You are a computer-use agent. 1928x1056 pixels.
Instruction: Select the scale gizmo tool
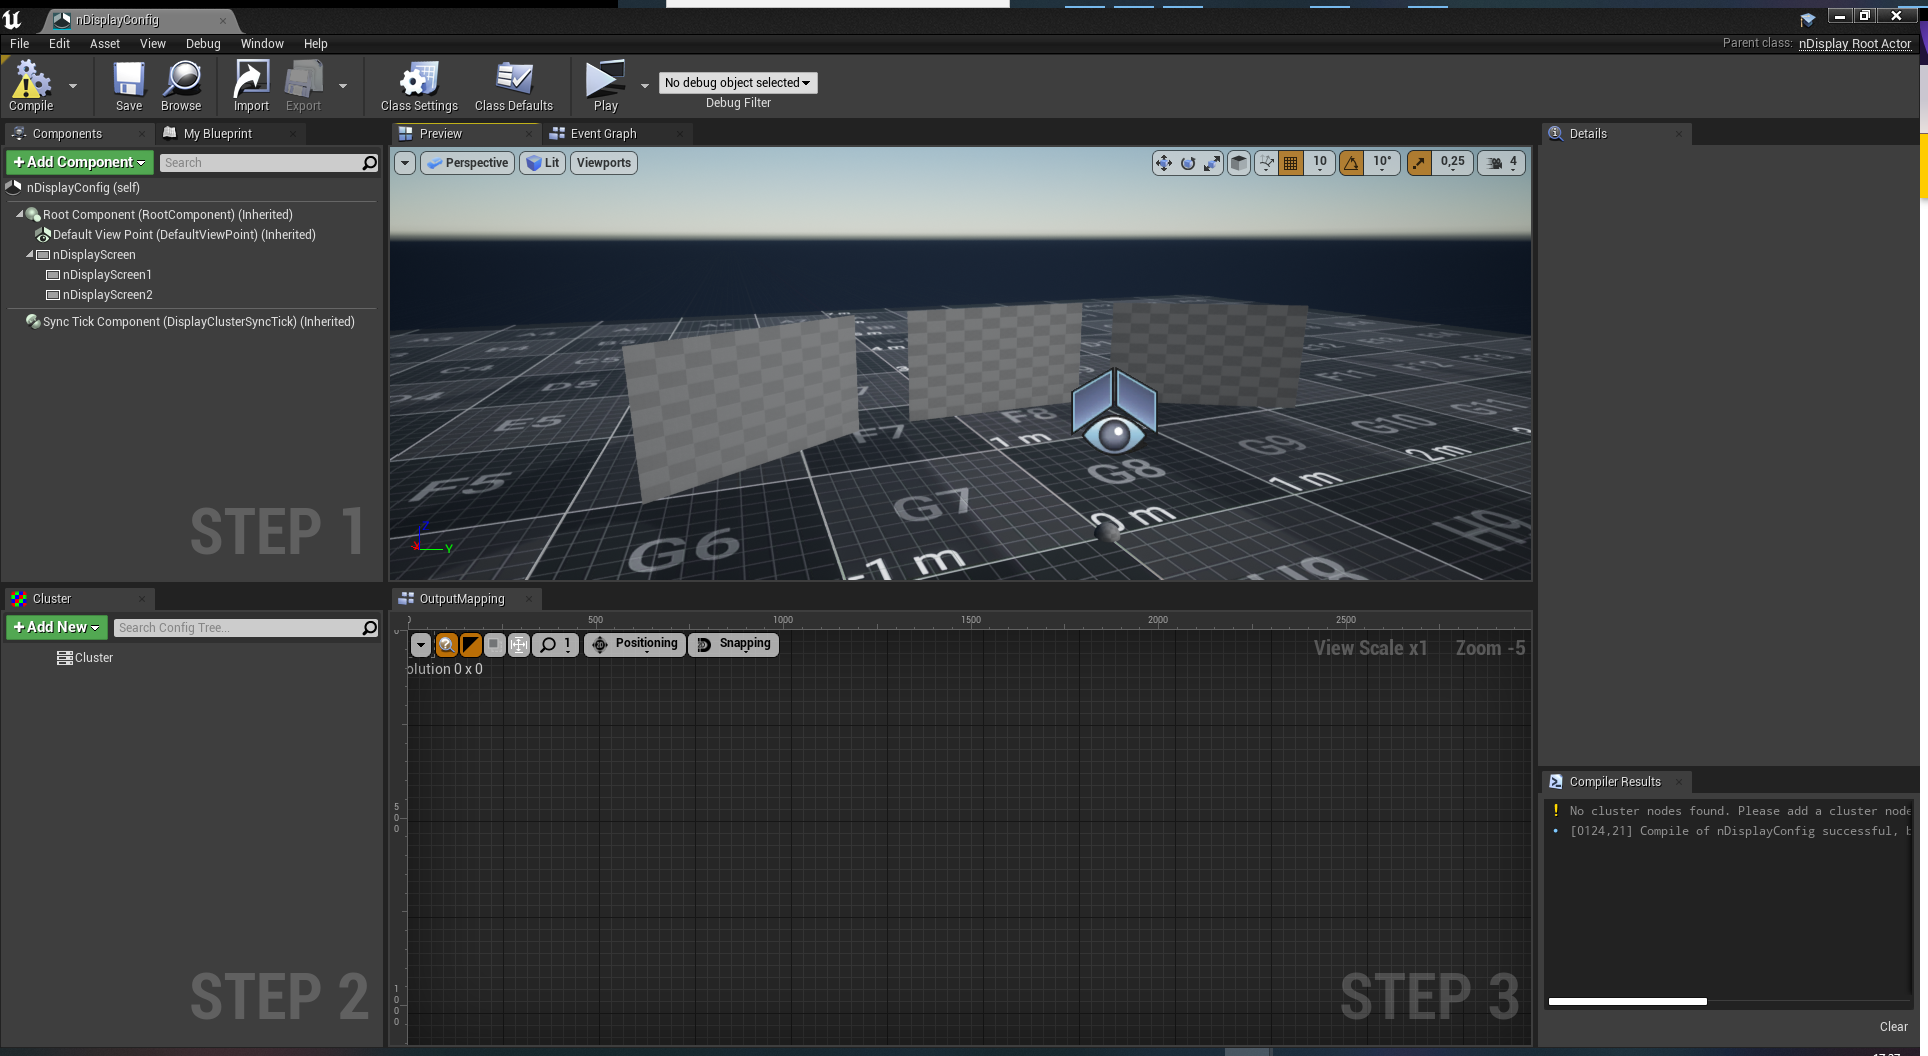1212,163
